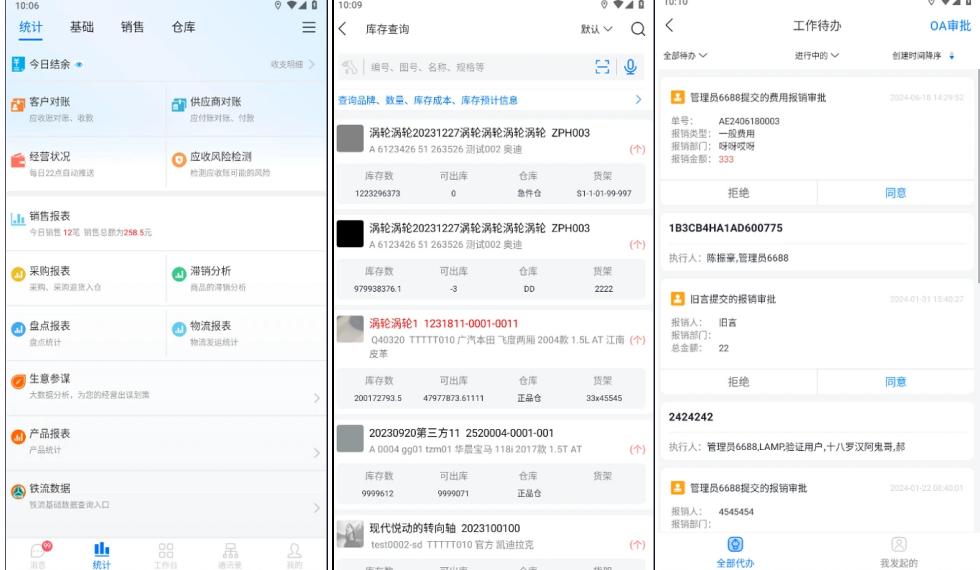
Task: Open the hamburger menu on statistics screen
Action: (x=309, y=28)
